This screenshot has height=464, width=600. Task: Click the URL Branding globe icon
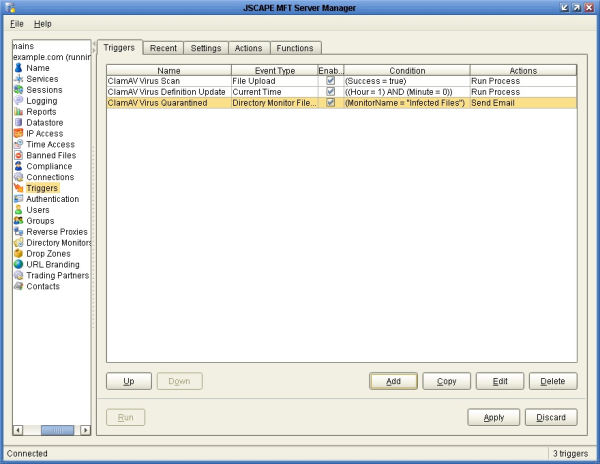coord(18,264)
